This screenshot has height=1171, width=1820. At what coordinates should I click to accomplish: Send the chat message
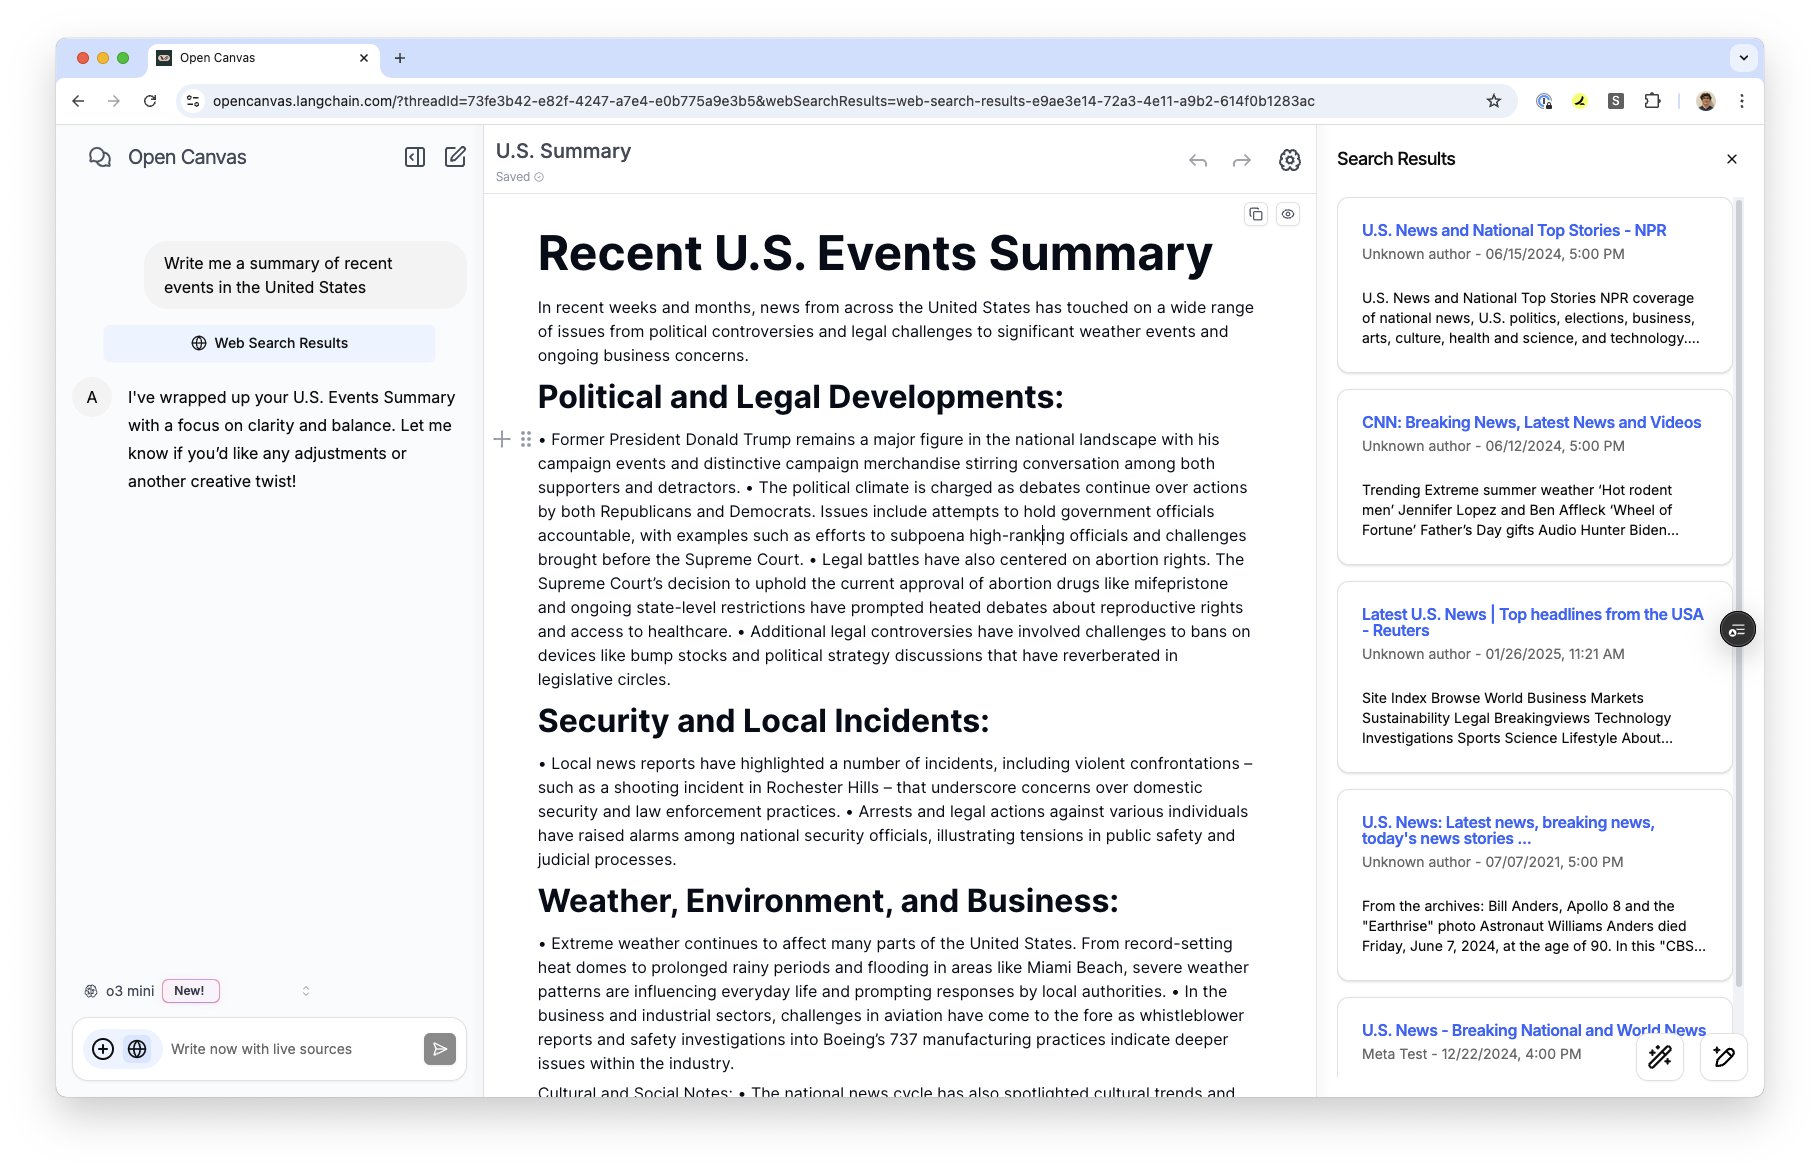(440, 1049)
